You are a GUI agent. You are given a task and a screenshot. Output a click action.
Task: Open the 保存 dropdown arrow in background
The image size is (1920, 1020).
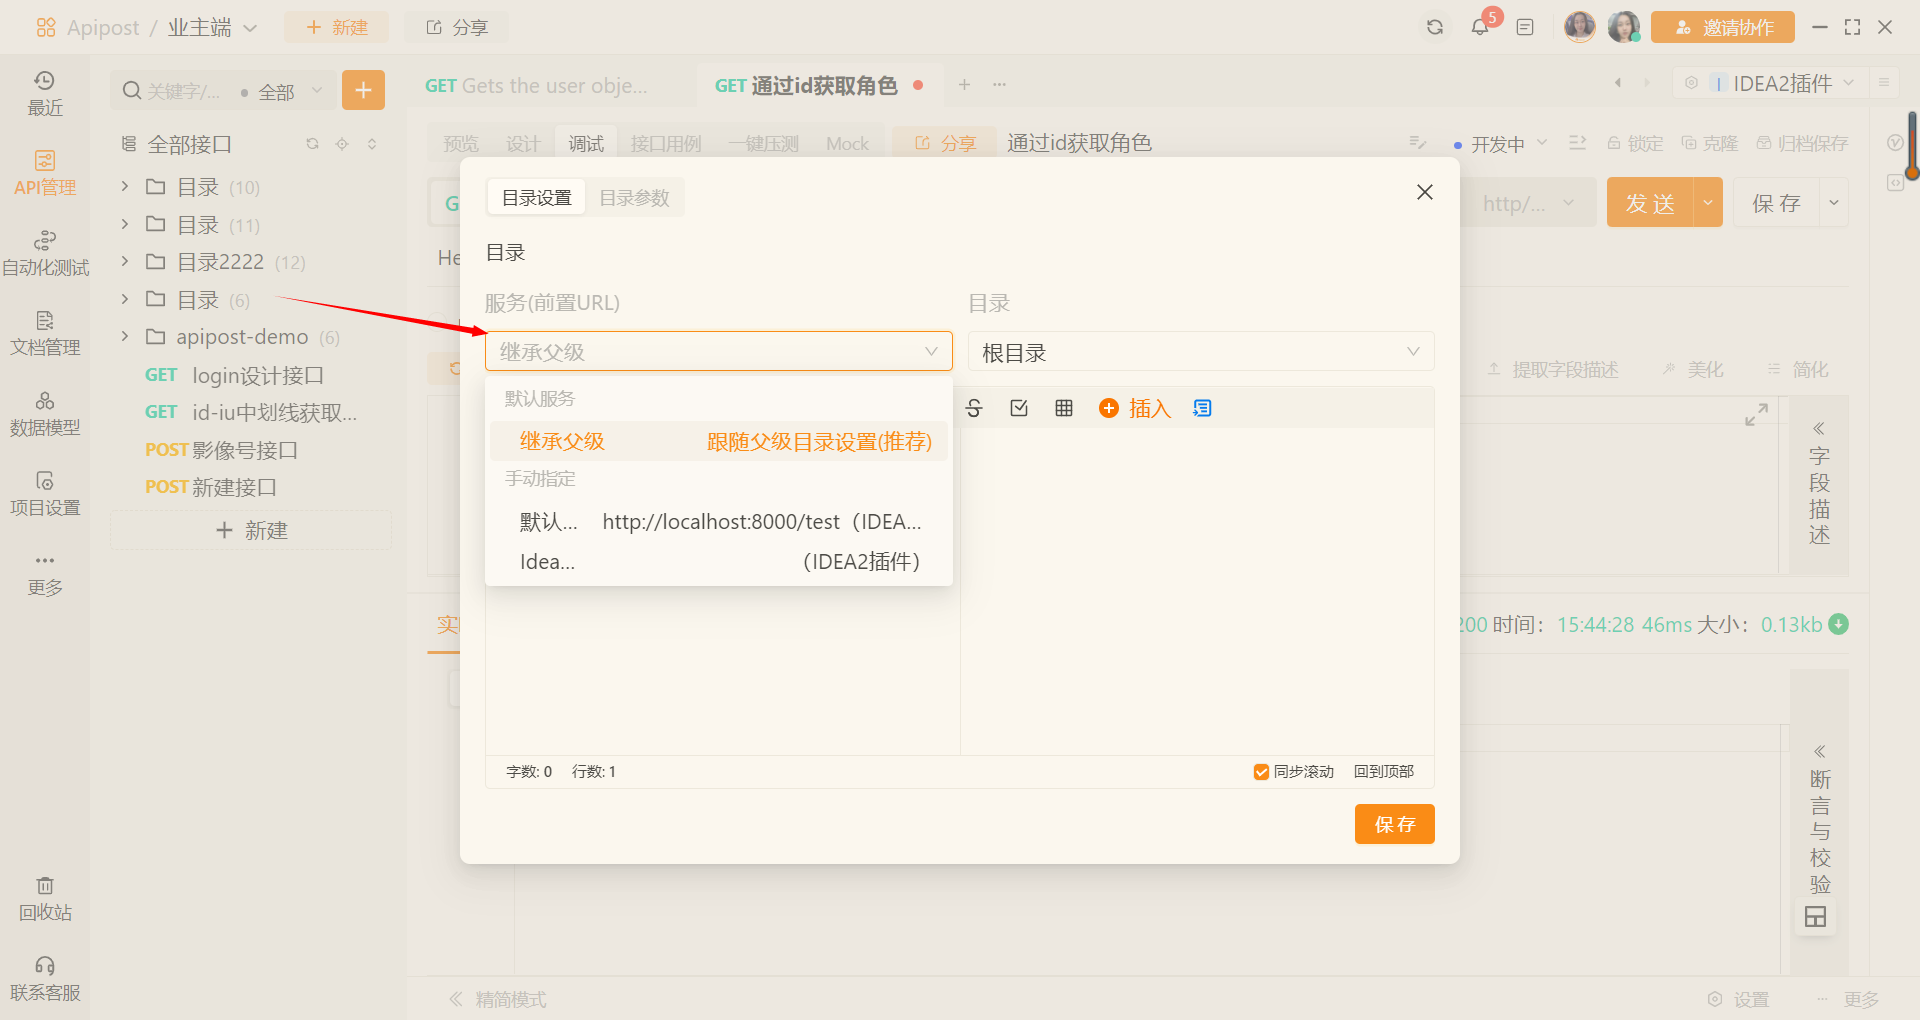click(1834, 203)
